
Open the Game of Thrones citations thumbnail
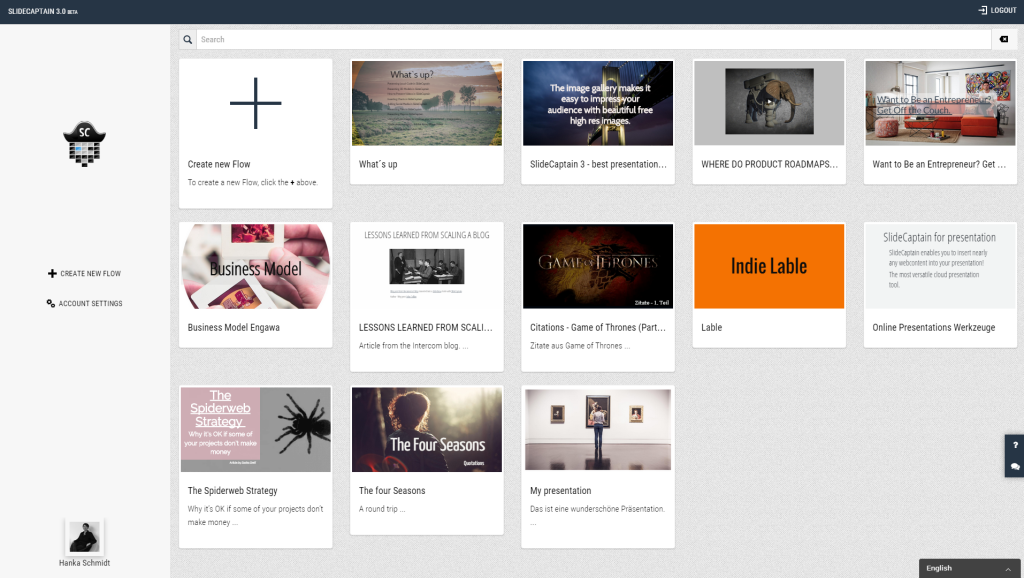click(x=598, y=265)
